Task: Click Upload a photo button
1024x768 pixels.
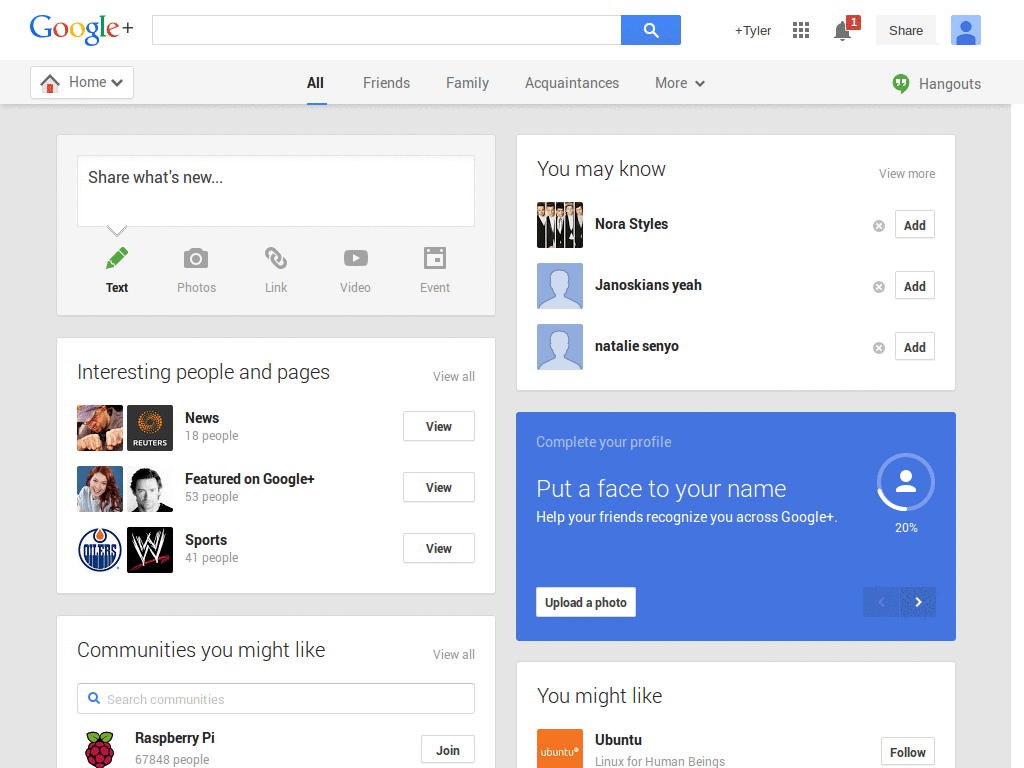Action: [586, 602]
